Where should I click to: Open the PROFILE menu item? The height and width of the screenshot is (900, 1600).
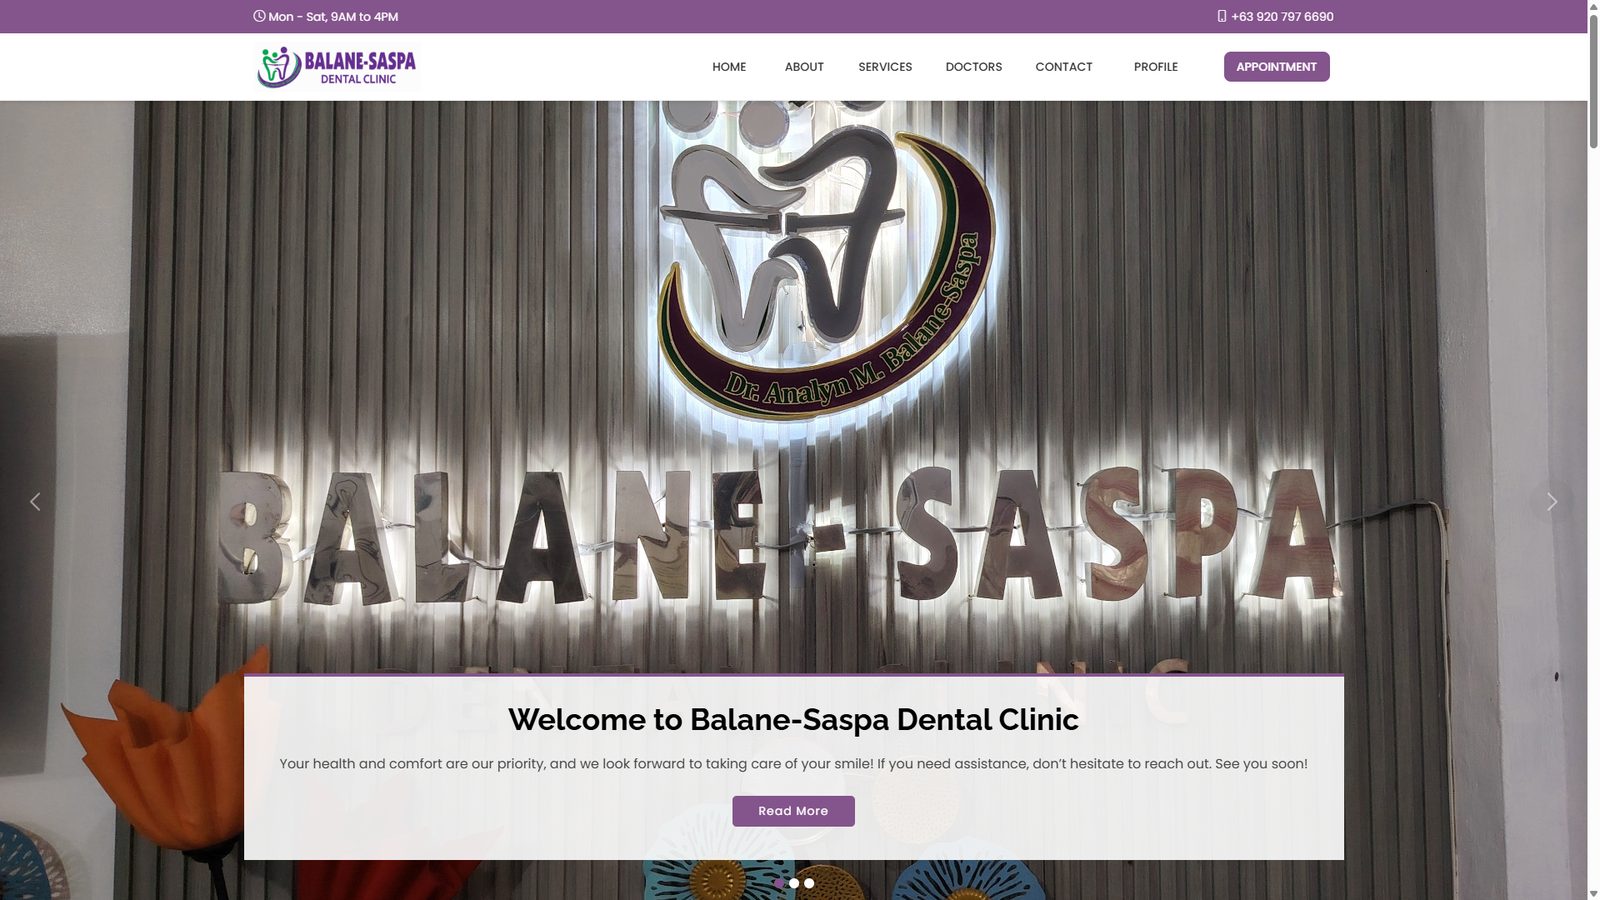click(1156, 67)
